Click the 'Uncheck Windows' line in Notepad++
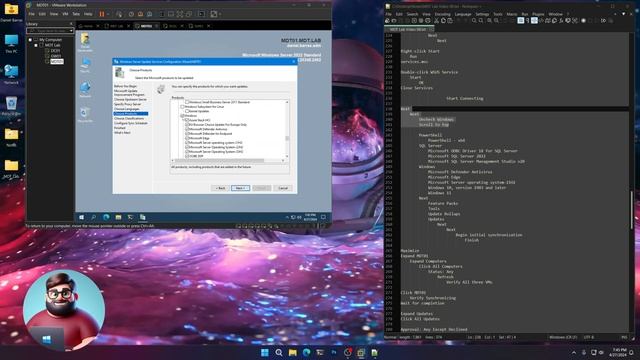This screenshot has height=360, width=640. pos(436,119)
